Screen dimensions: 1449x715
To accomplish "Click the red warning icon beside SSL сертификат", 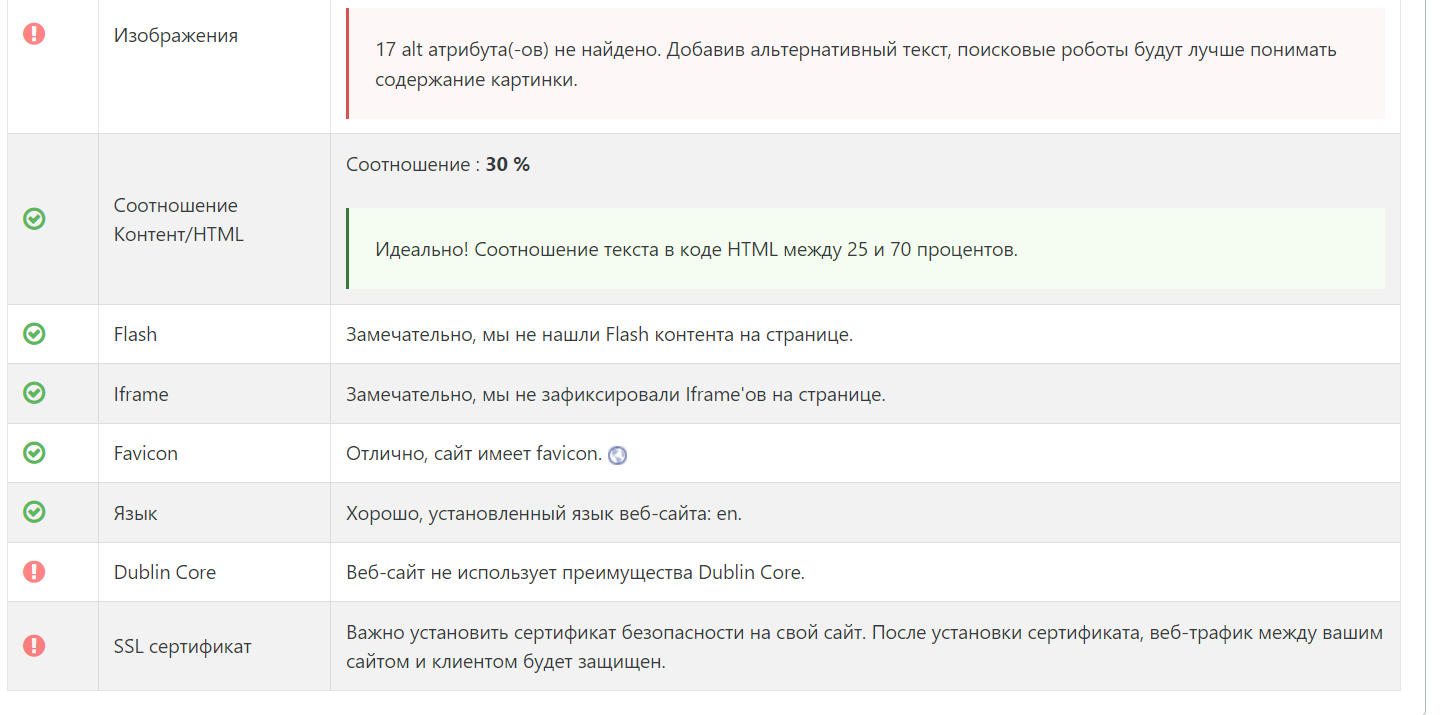I will coord(34,646).
